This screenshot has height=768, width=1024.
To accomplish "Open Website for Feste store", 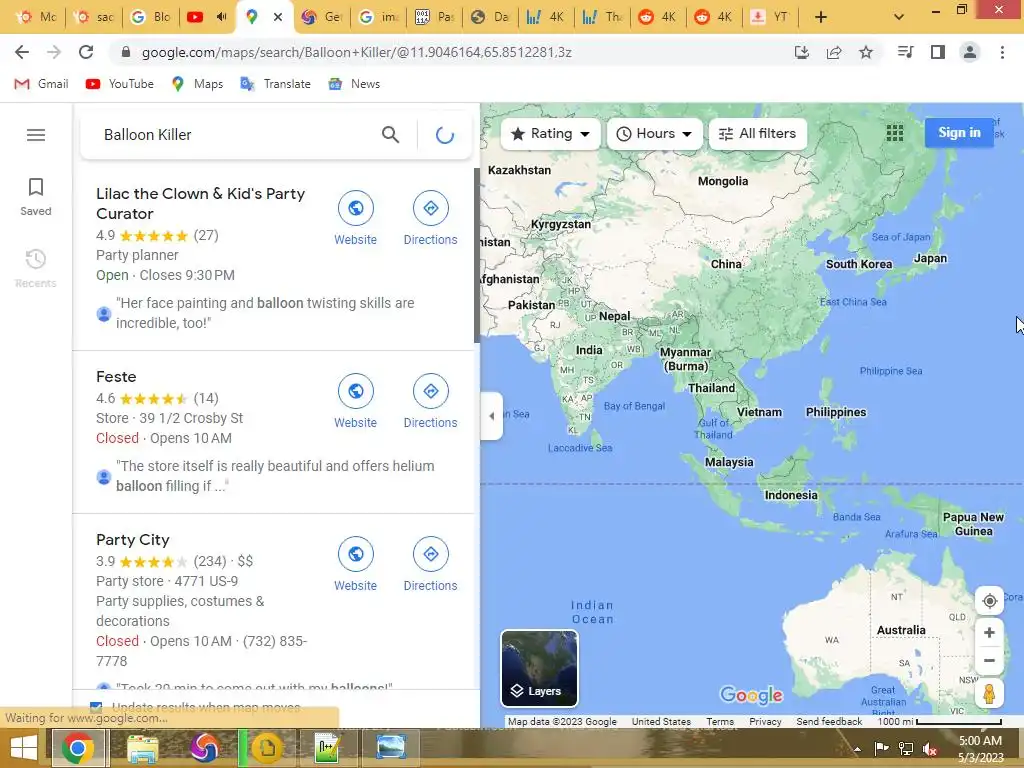I will (355, 401).
